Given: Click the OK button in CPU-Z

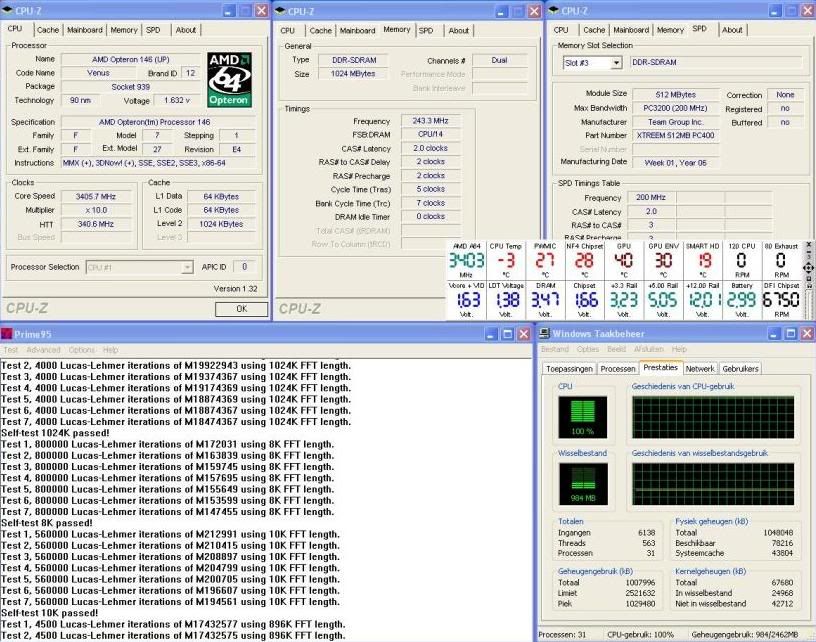Looking at the screenshot, I should tap(241, 309).
